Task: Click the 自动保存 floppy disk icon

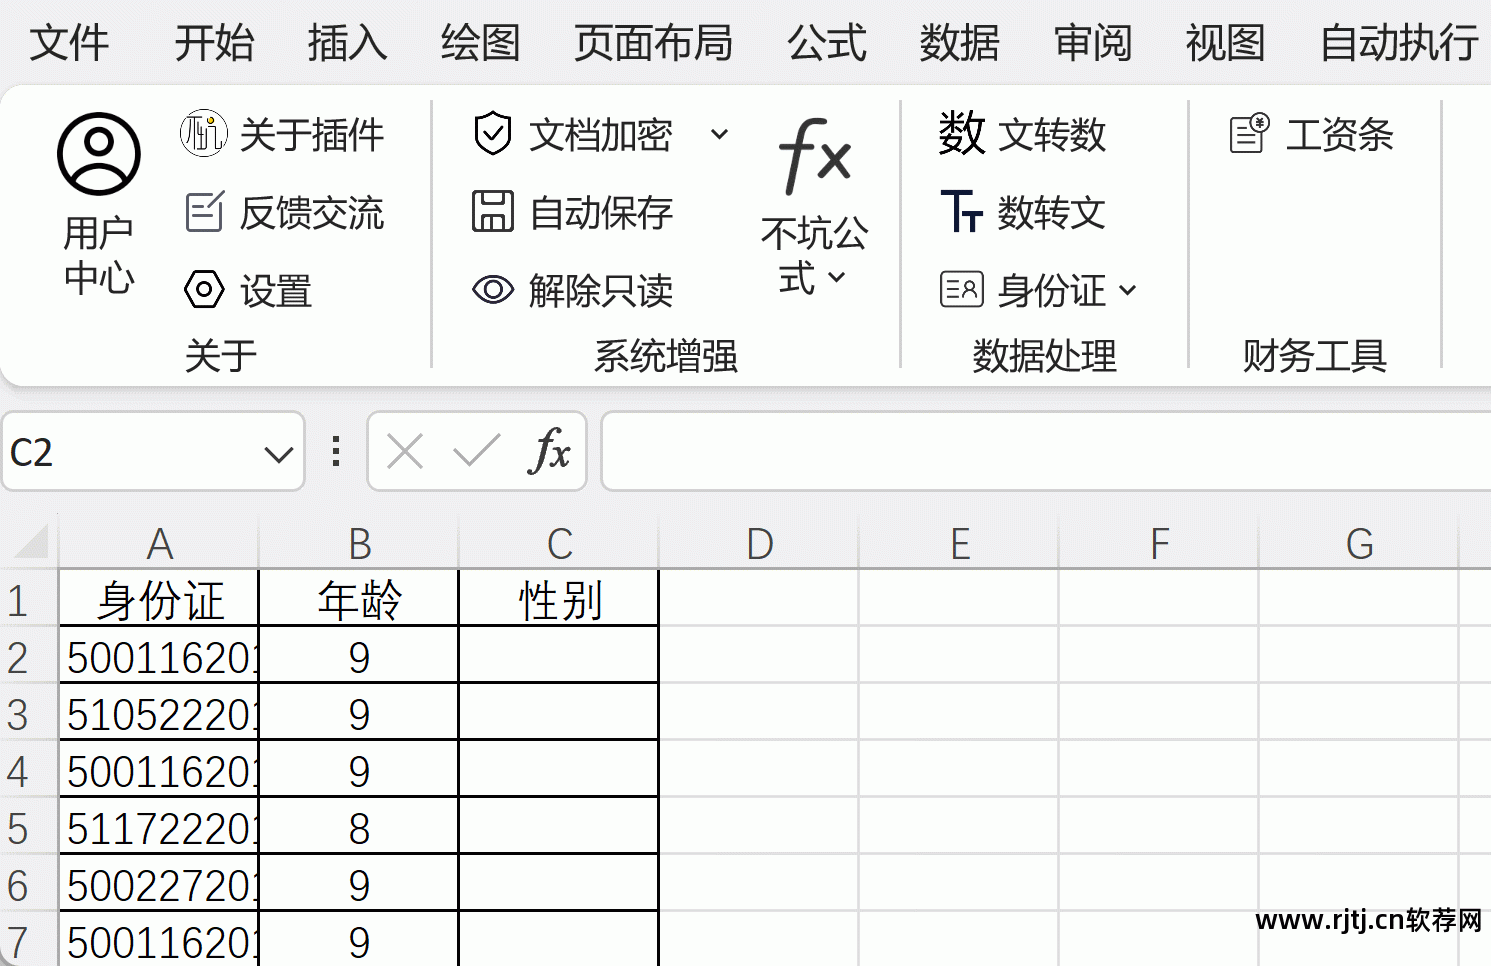Action: [492, 212]
